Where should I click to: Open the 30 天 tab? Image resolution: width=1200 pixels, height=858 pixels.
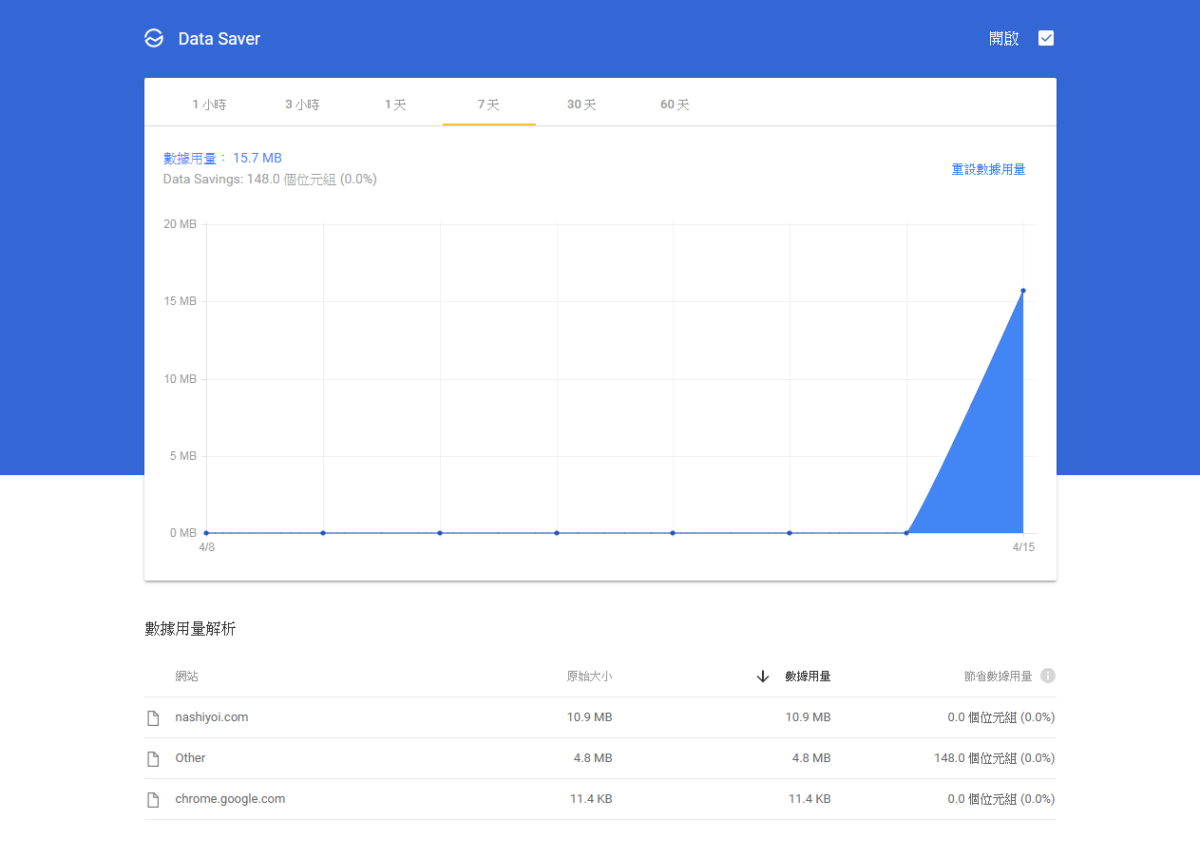582,104
